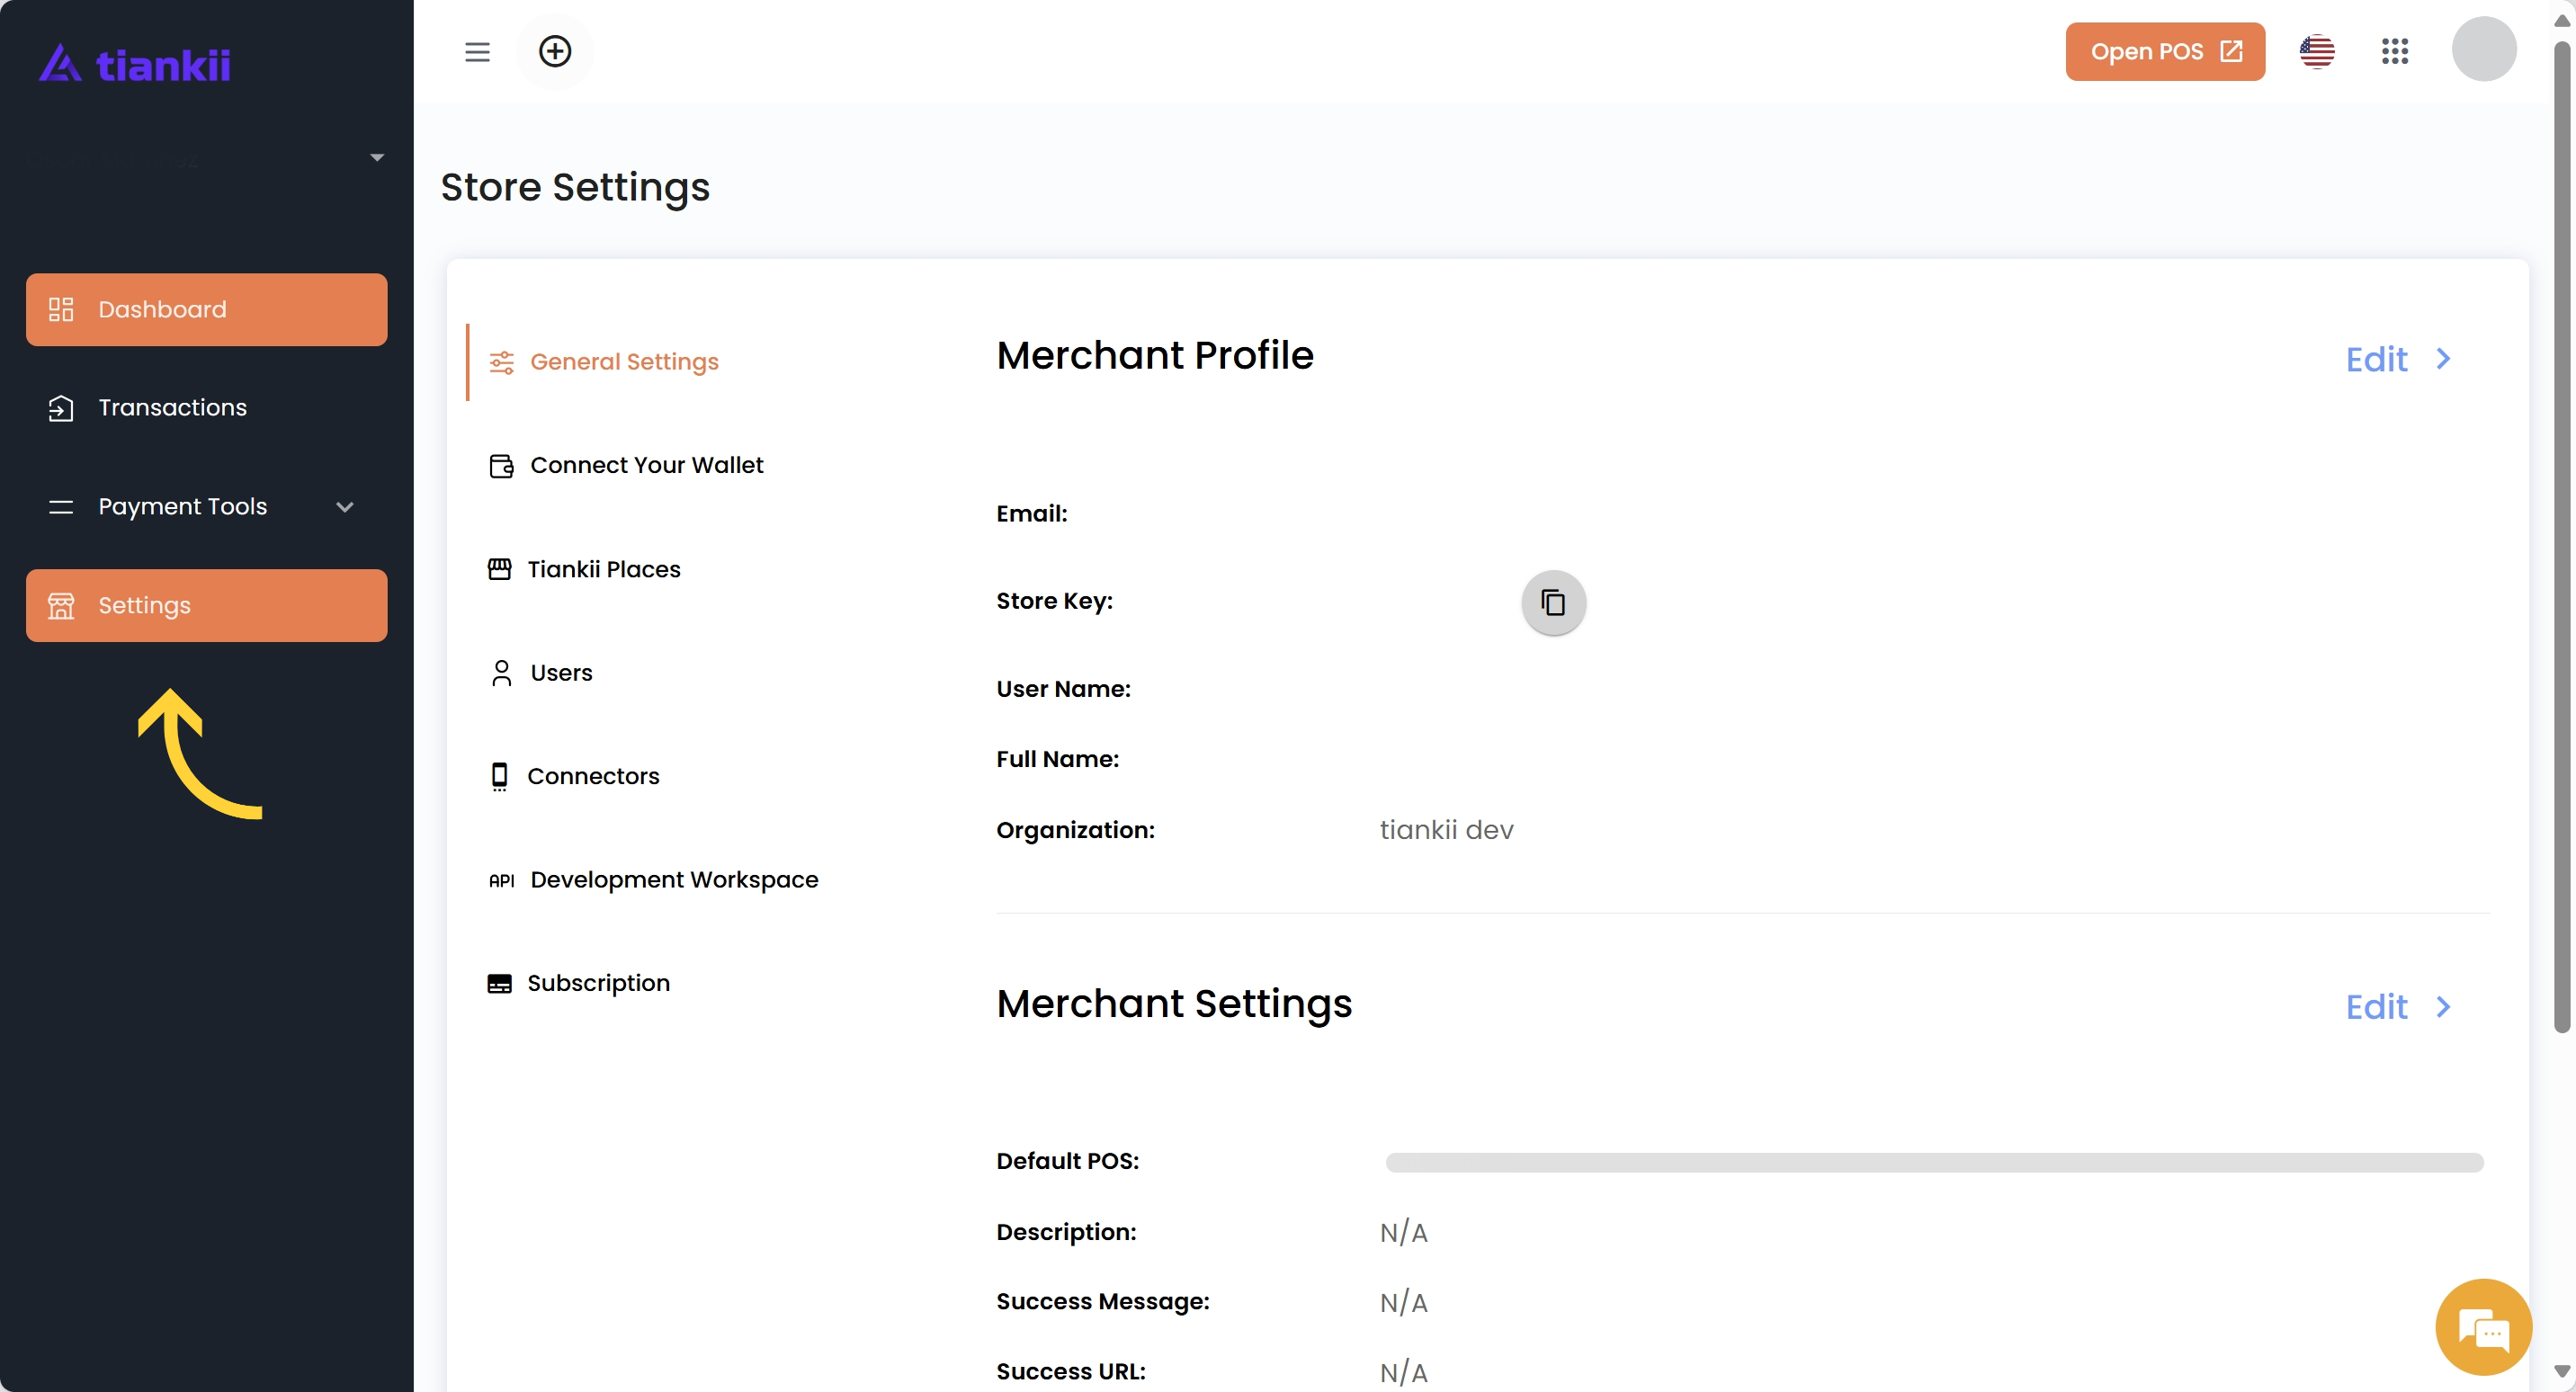Viewport: 2576px width, 1392px height.
Task: Copy the Store Key with clipboard icon
Action: pos(1552,602)
